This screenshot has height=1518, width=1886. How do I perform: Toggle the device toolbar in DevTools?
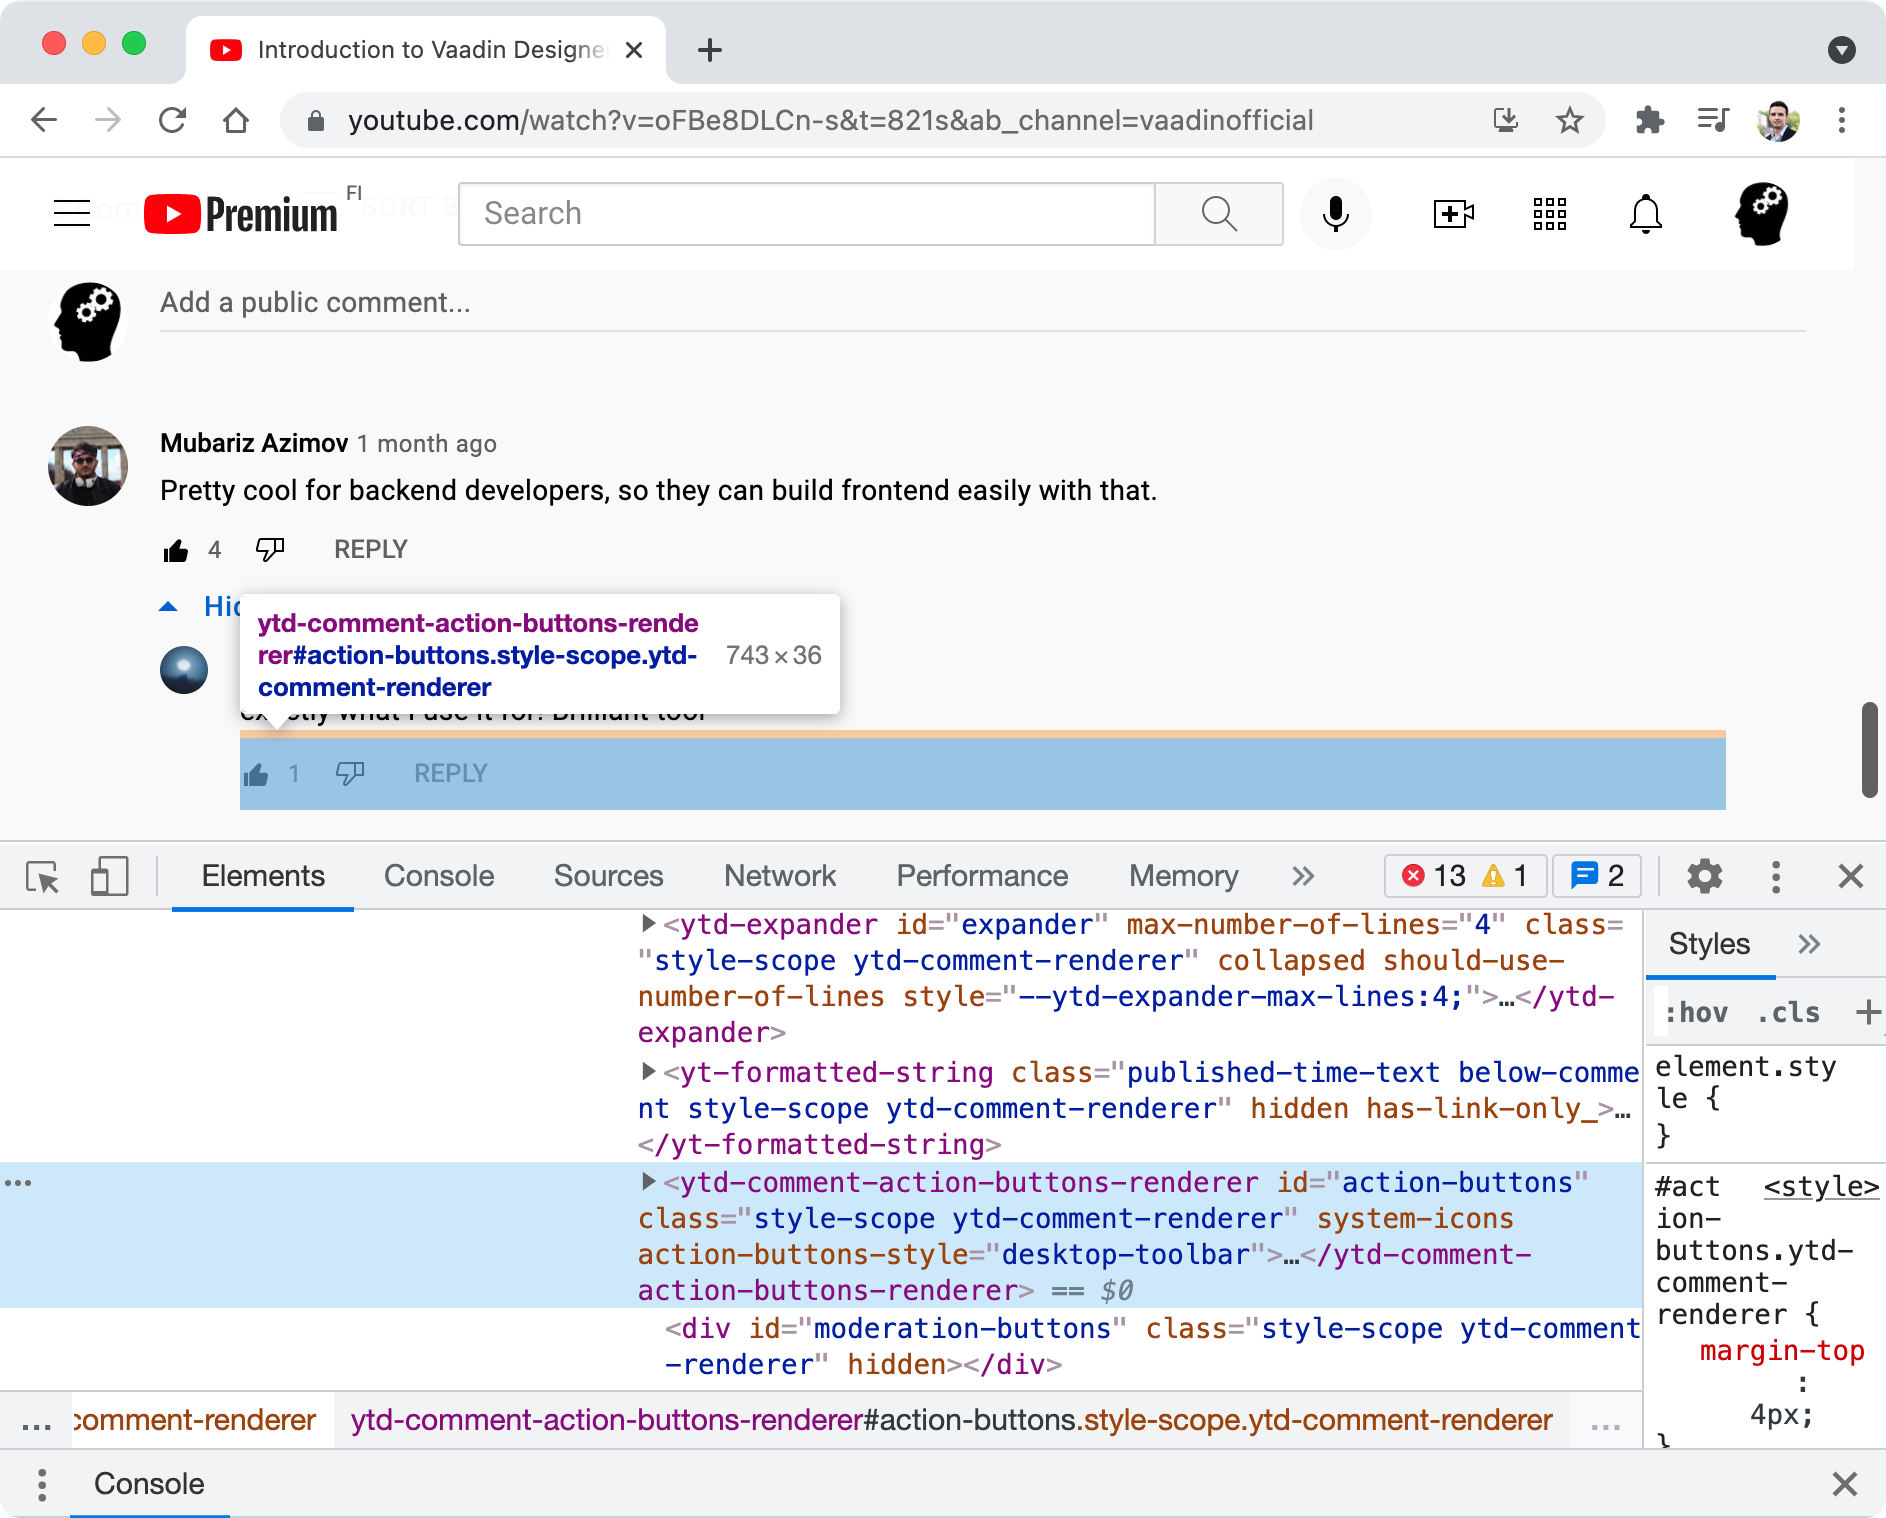pyautogui.click(x=109, y=876)
